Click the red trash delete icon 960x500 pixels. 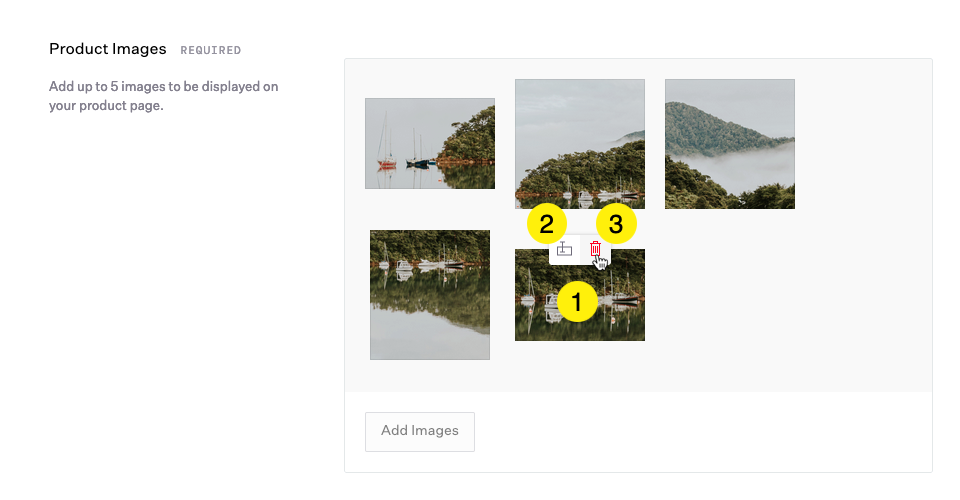[595, 250]
